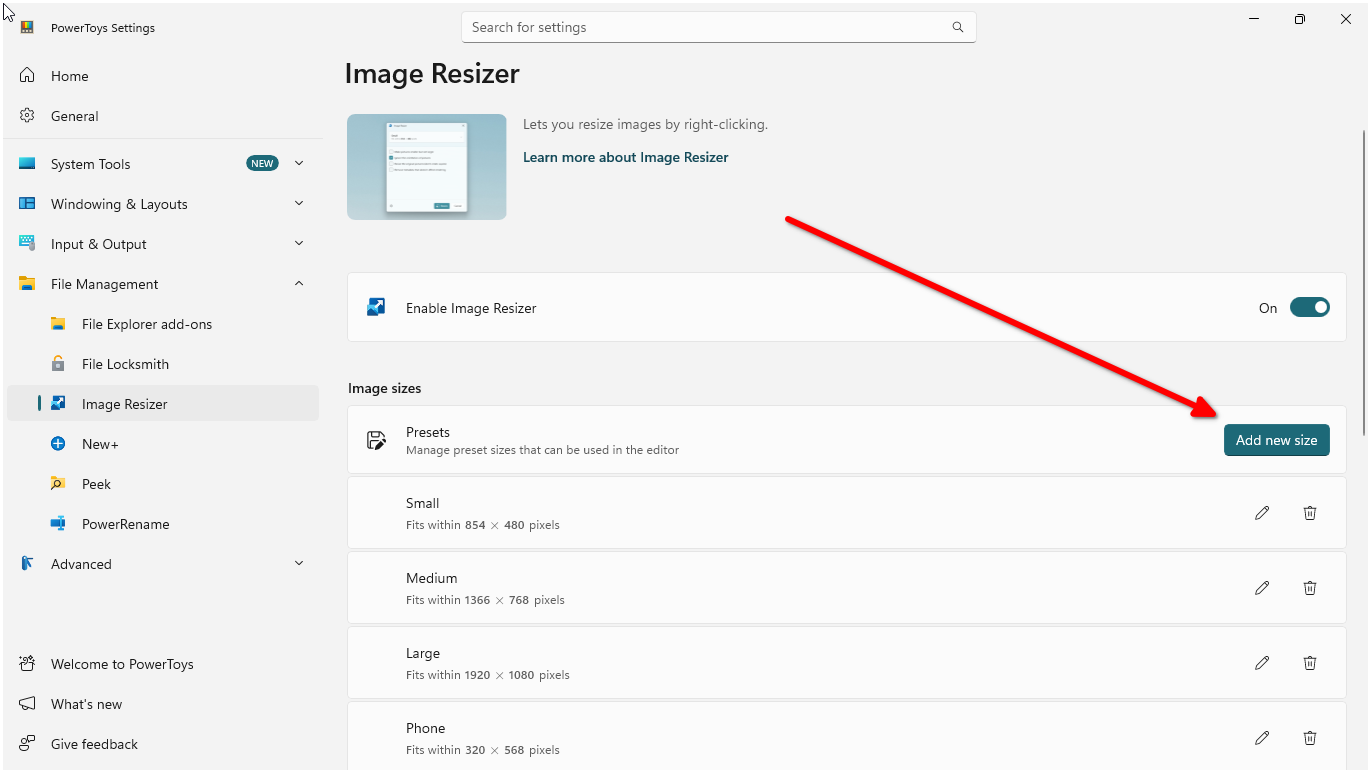Select the Peek tool icon
1368x770 pixels.
(59, 483)
